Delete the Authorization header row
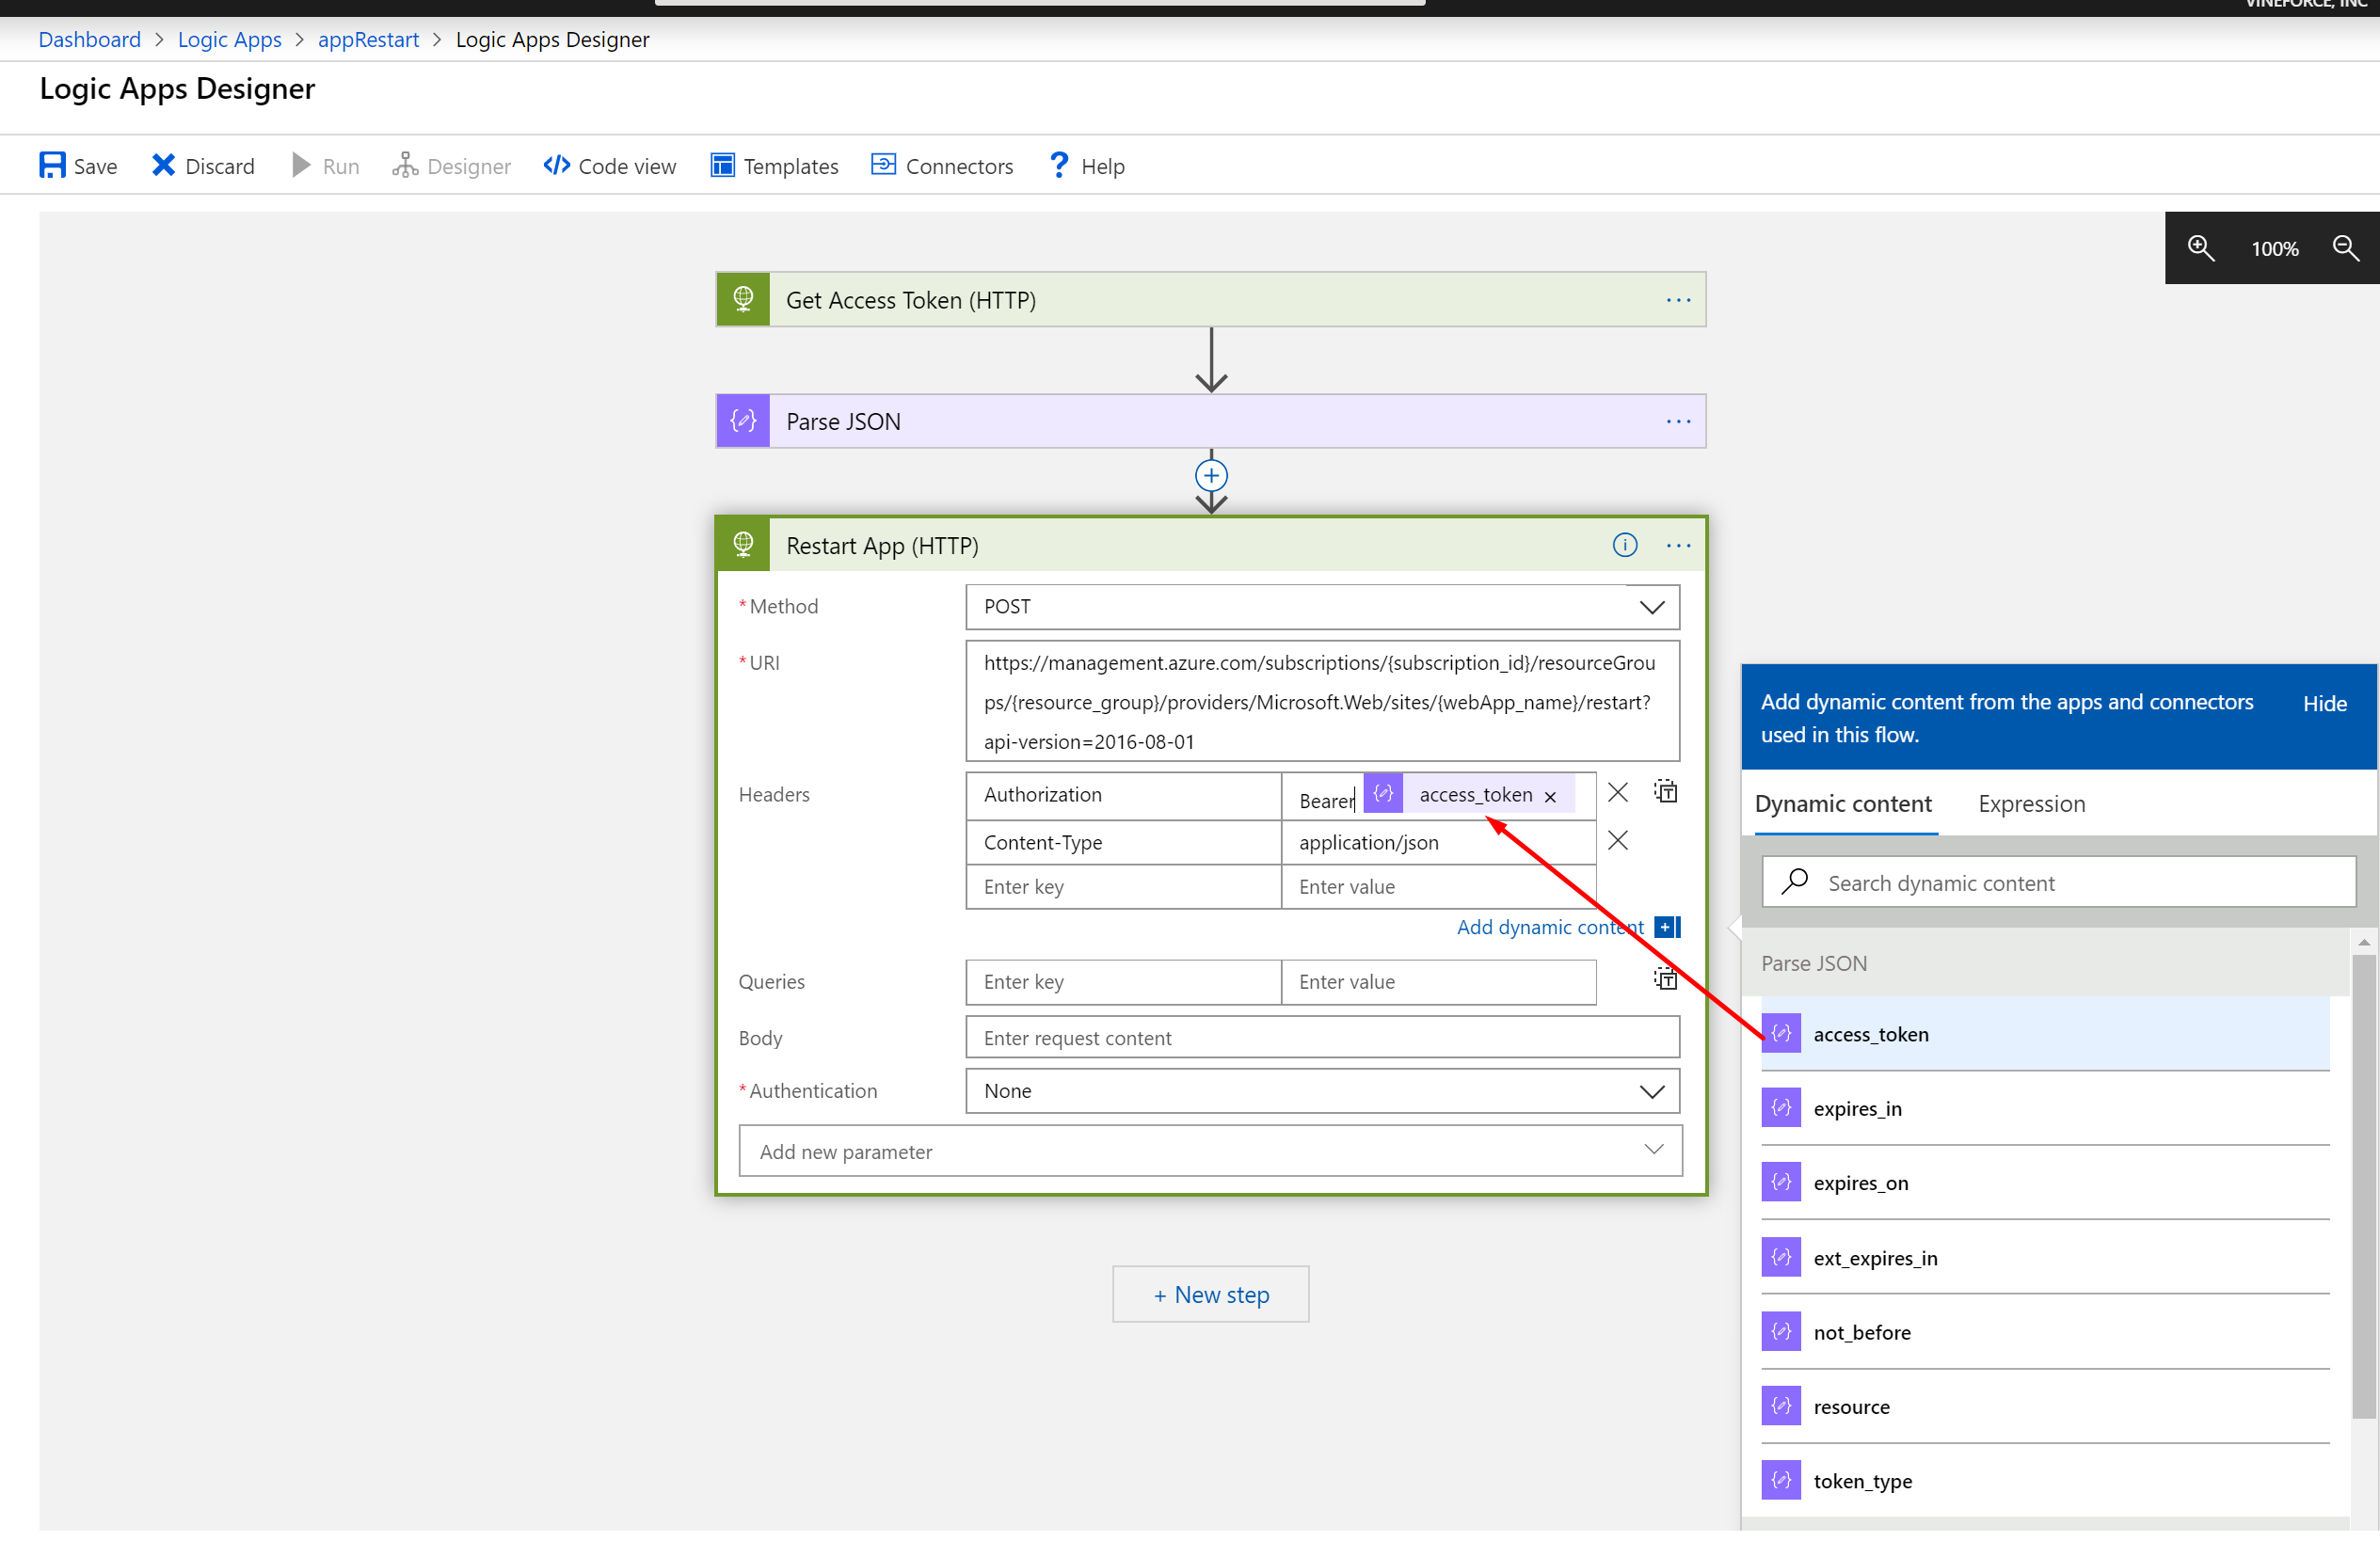Screen dimensions: 2380x1541 tap(1617, 793)
